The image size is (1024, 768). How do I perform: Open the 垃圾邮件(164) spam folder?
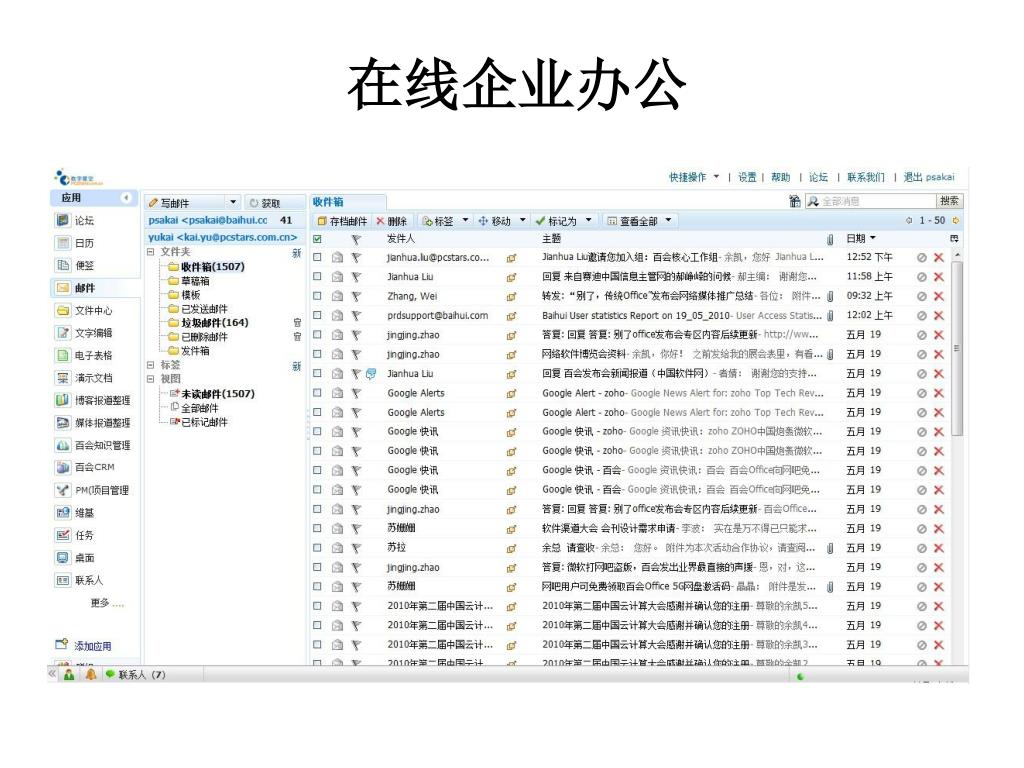(x=214, y=323)
